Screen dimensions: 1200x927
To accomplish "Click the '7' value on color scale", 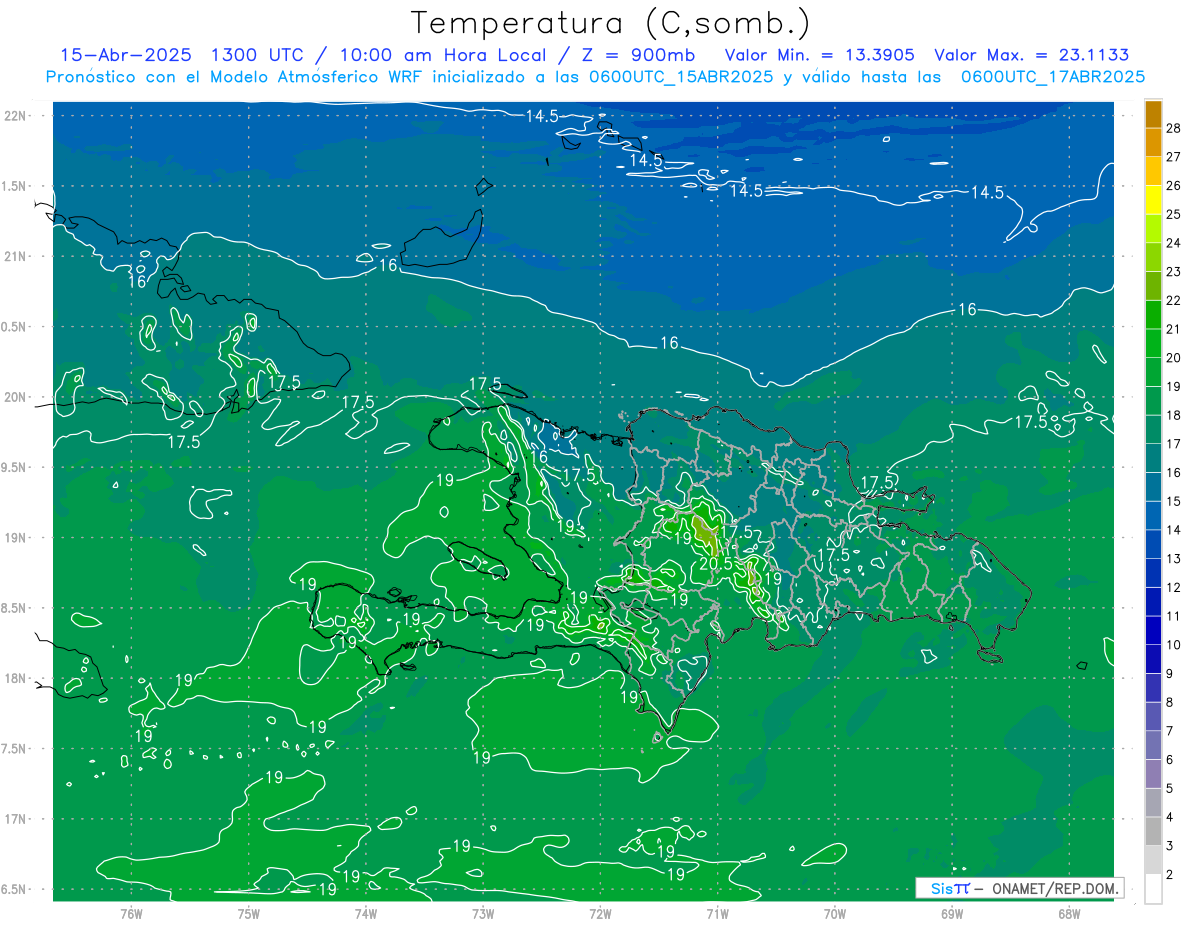I will (1170, 731).
